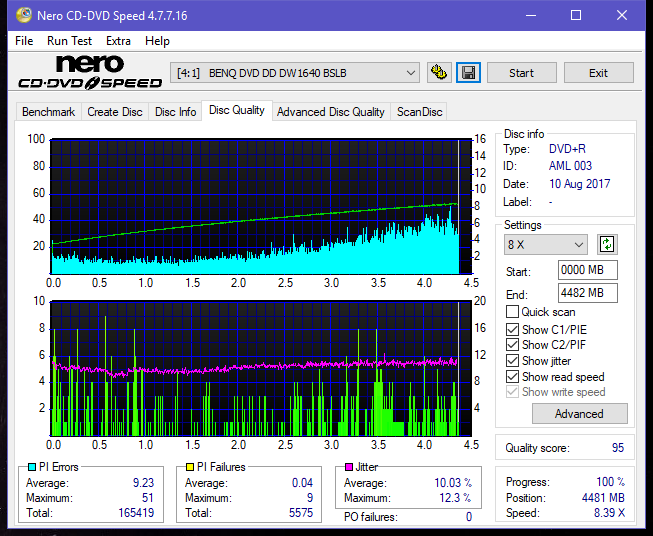Click the PO failures value 0
Screen dimensions: 653x536
coord(469,517)
